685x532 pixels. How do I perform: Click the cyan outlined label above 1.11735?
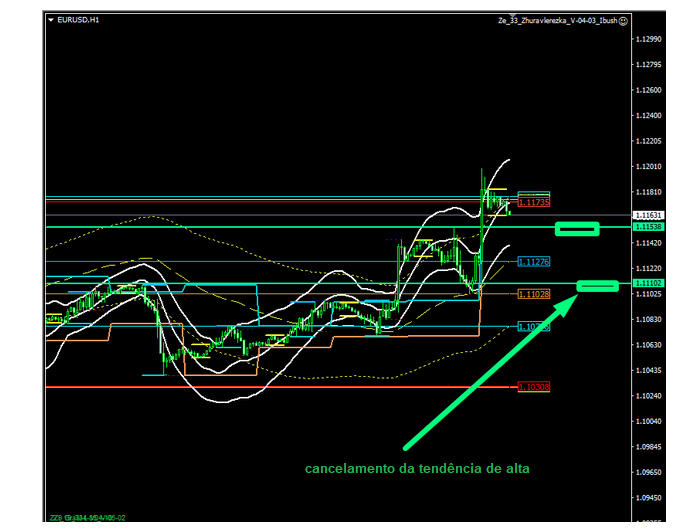click(x=533, y=194)
